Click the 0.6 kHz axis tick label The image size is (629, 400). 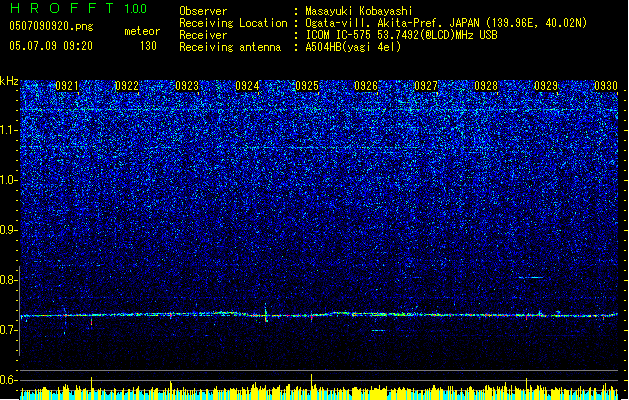(9, 380)
